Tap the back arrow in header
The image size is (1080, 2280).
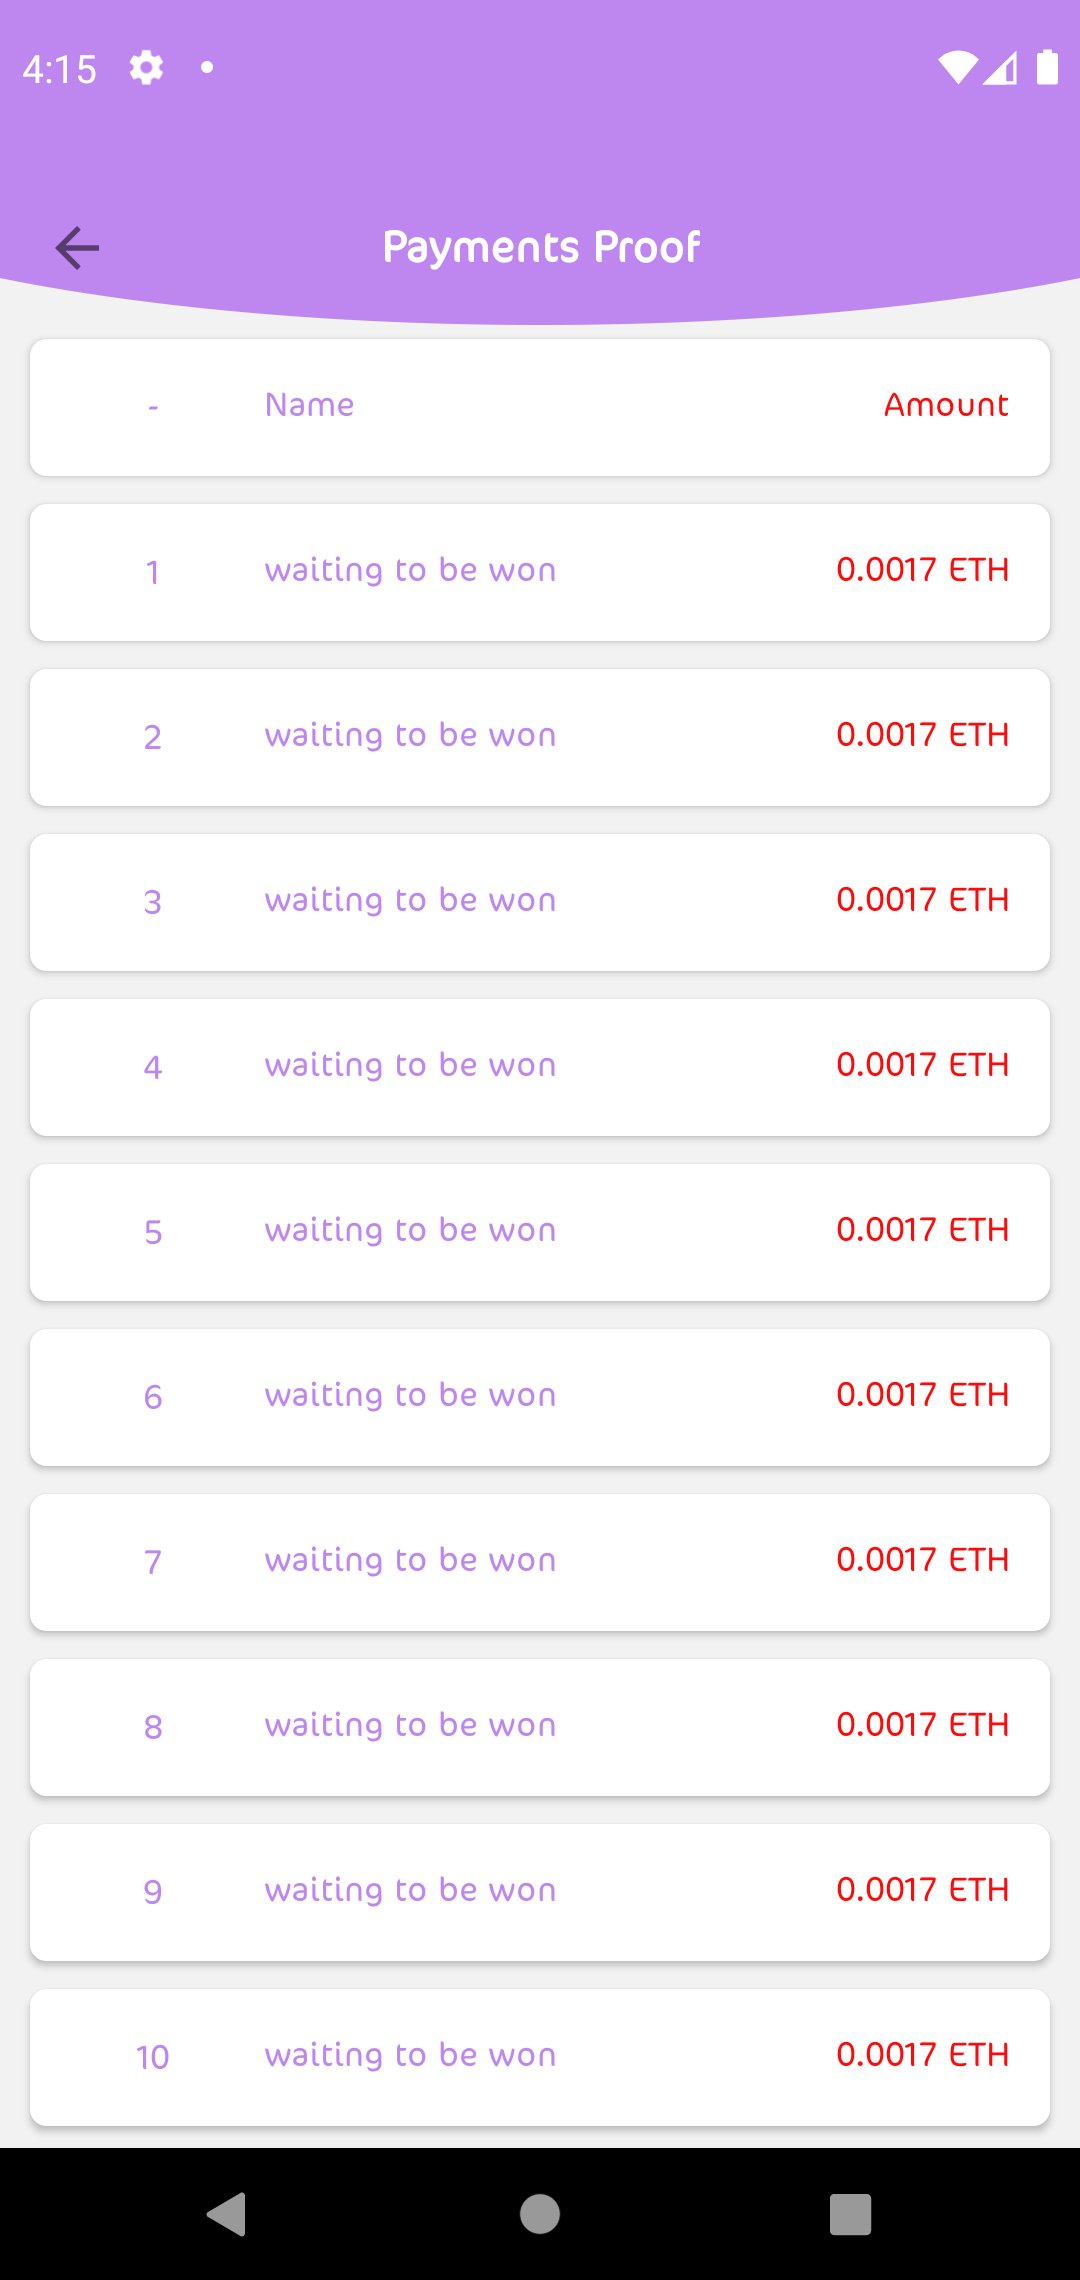point(78,248)
